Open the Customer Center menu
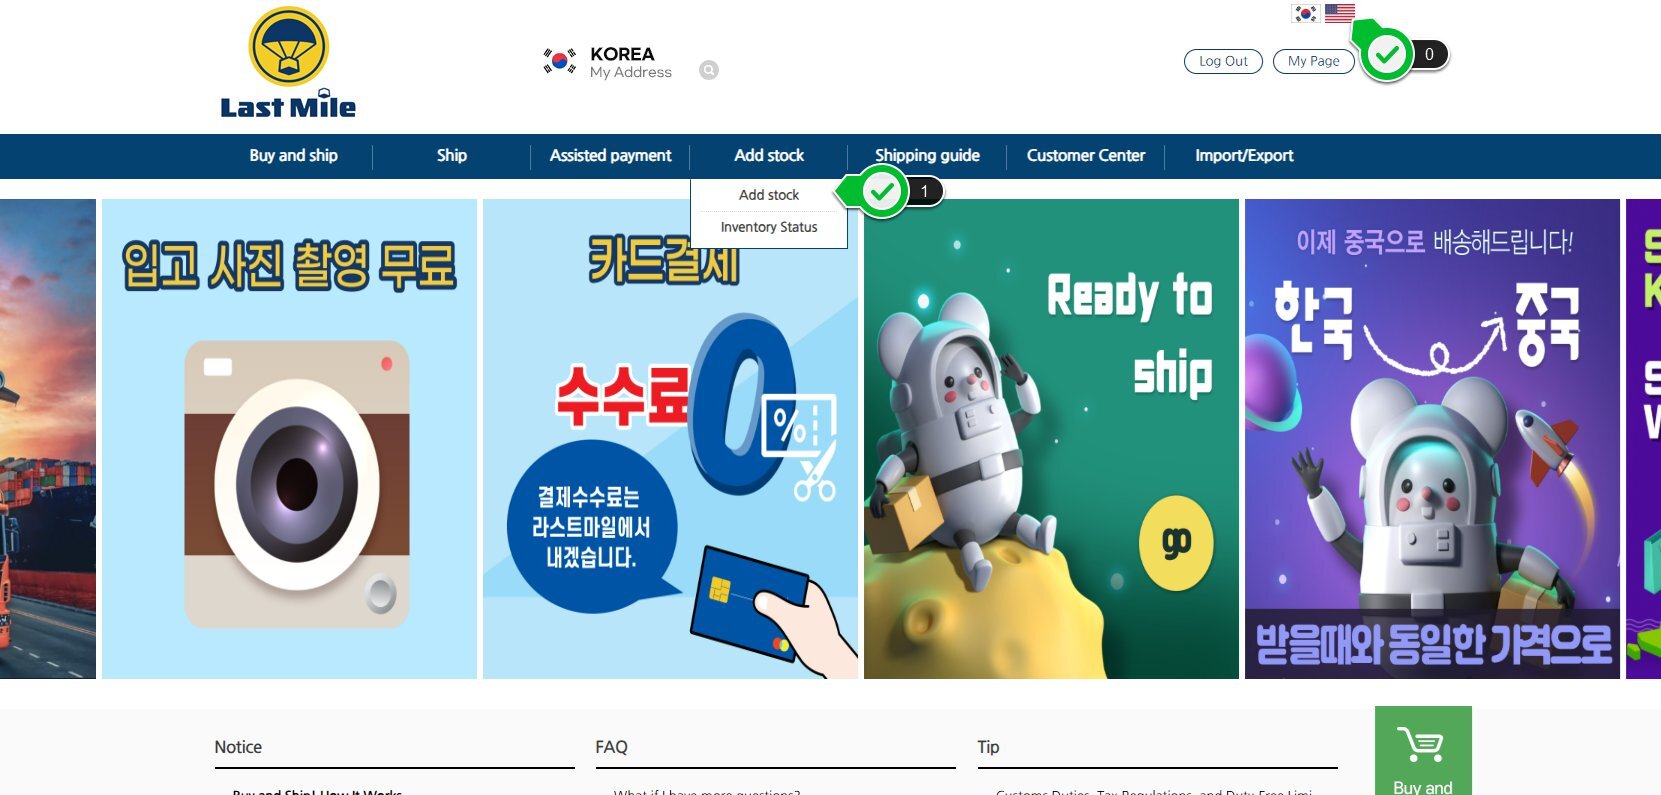This screenshot has height=795, width=1661. click(x=1086, y=156)
